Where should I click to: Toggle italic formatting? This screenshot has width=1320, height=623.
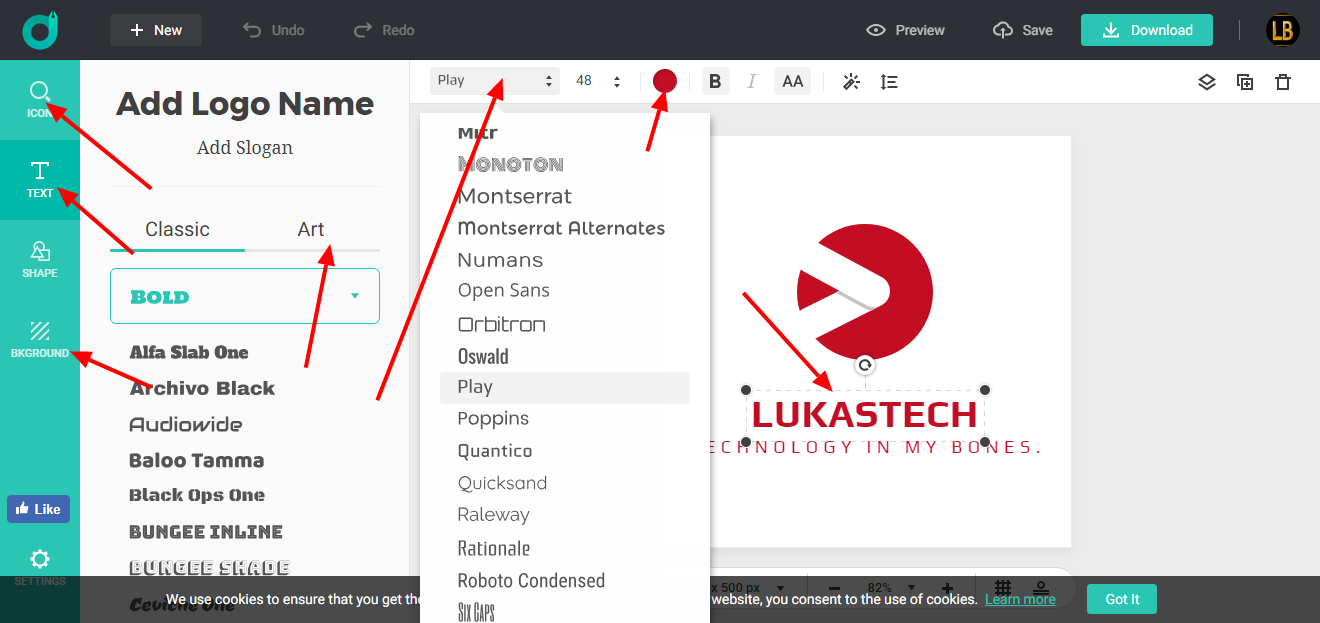tap(752, 81)
